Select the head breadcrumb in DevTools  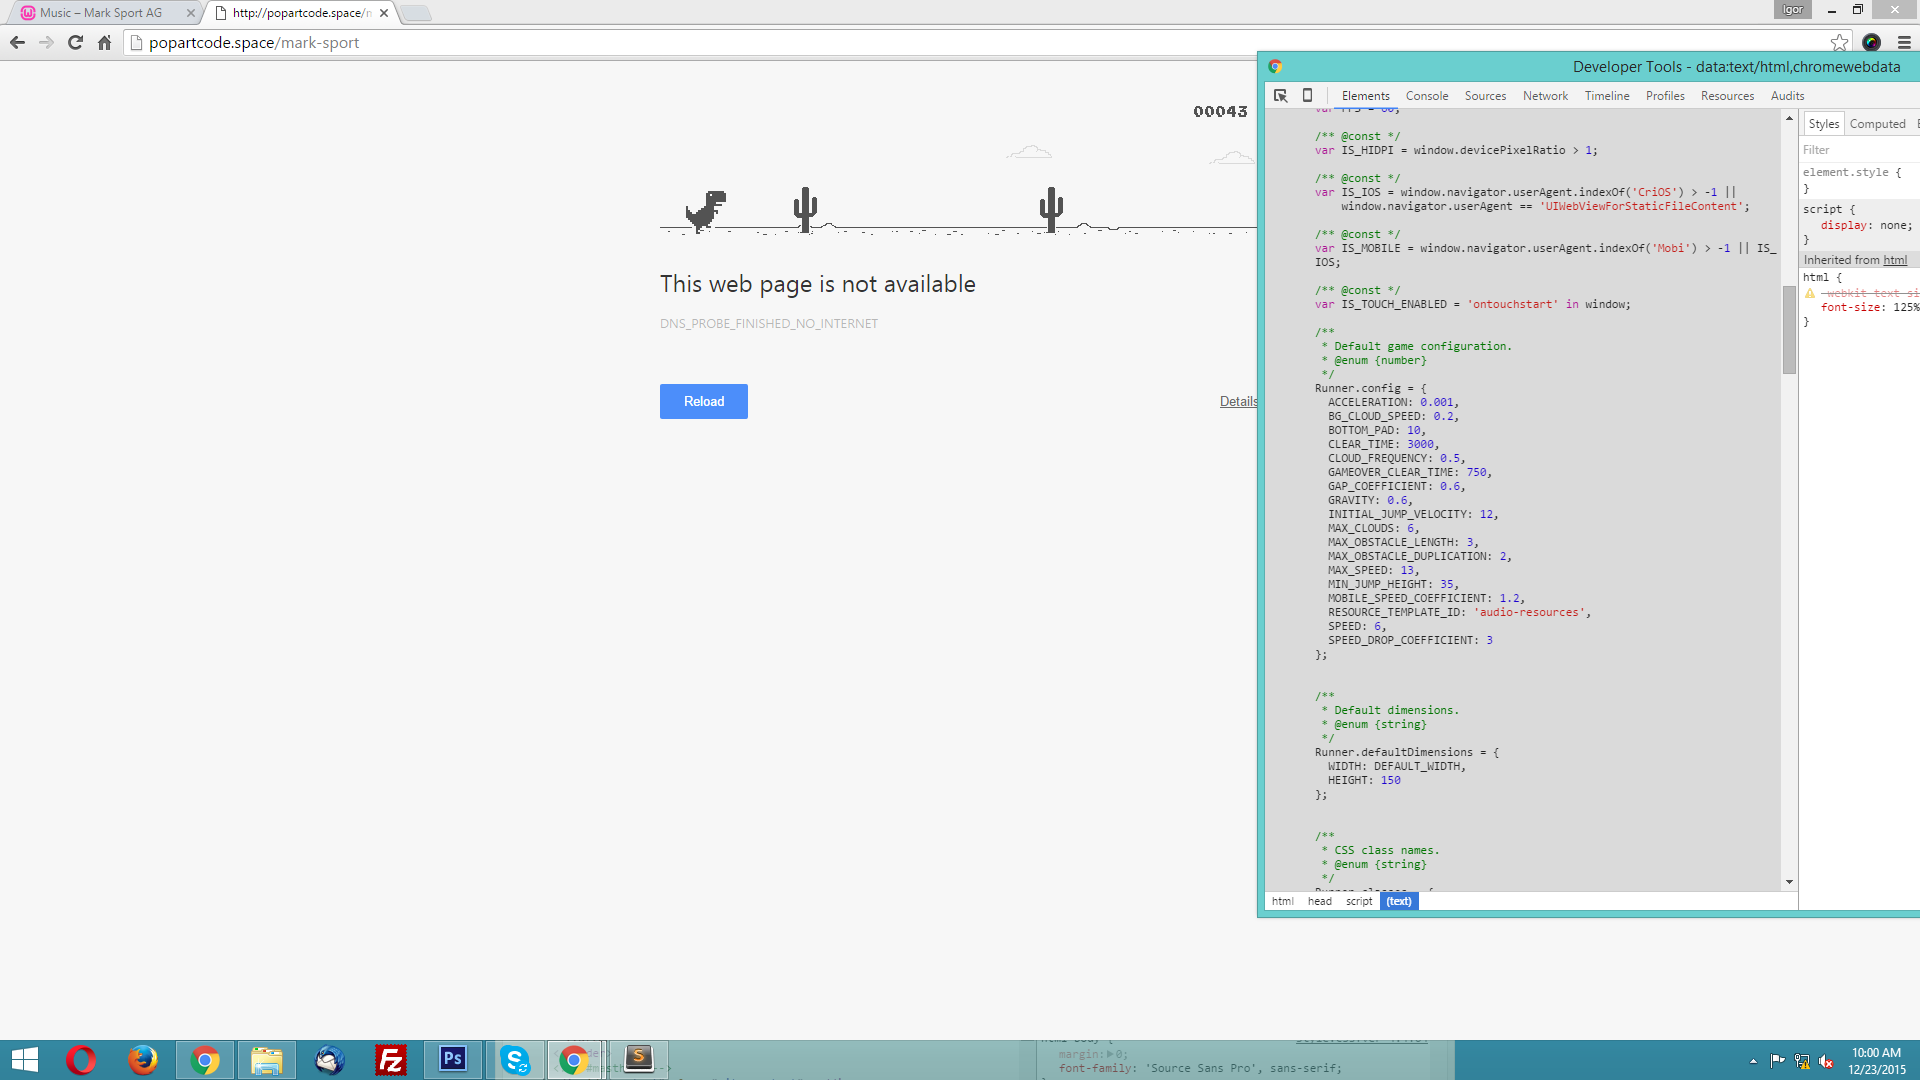click(1319, 901)
